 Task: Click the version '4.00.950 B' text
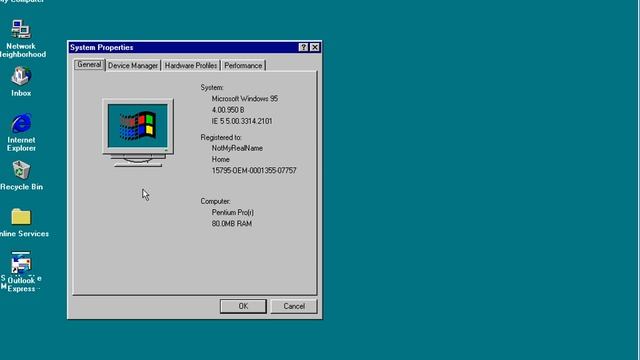point(228,110)
